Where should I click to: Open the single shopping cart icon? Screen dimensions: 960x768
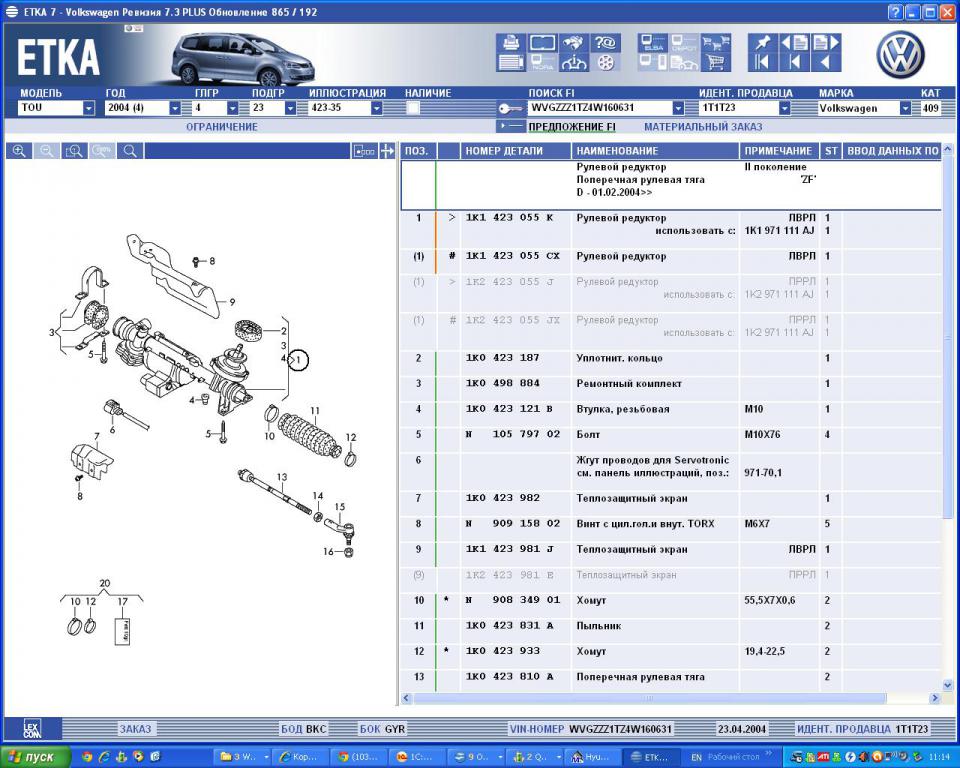click(x=716, y=62)
